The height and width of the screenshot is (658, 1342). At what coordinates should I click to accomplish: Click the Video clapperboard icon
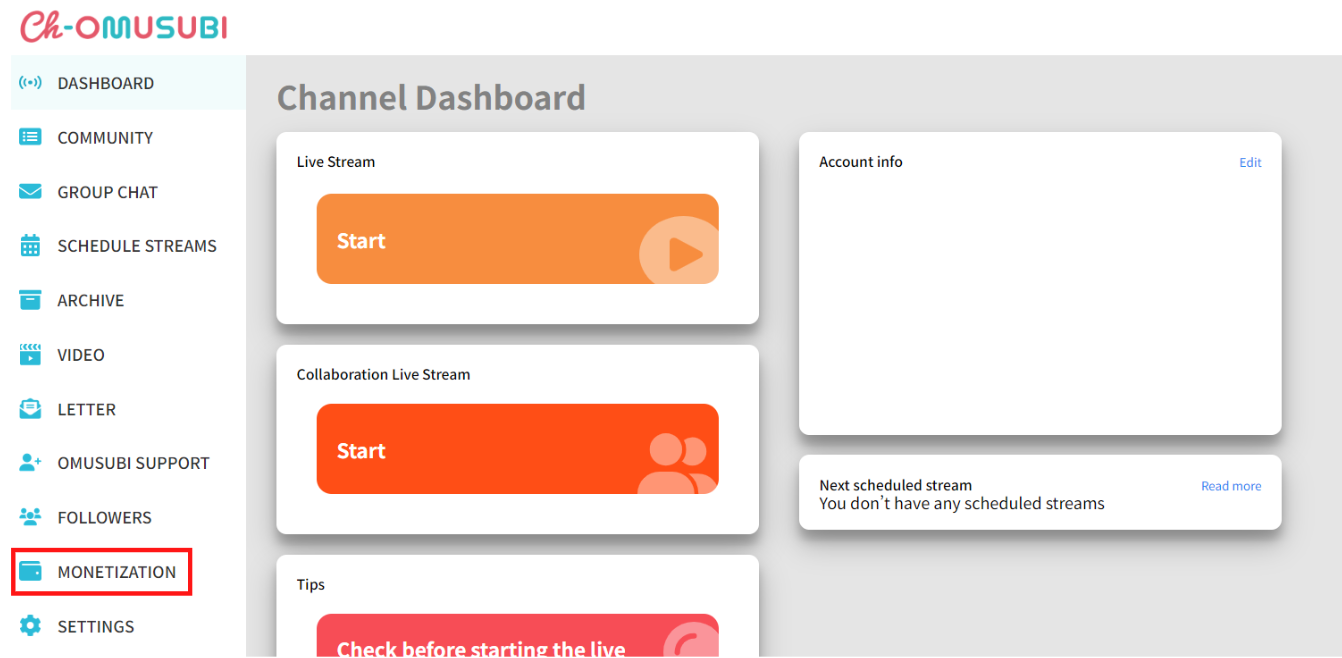(x=31, y=354)
